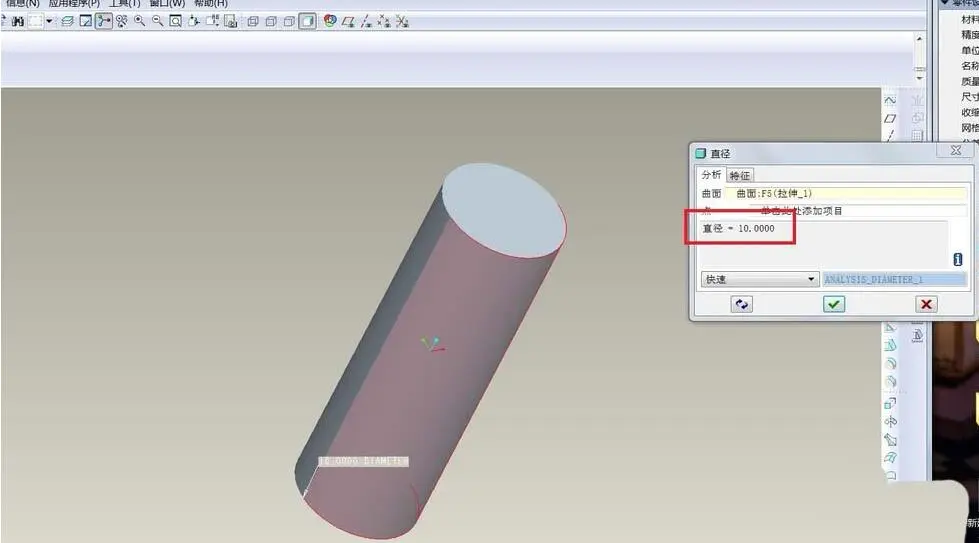Image resolution: width=979 pixels, height=543 pixels.
Task: Click the refit view icon
Action: coord(175,21)
